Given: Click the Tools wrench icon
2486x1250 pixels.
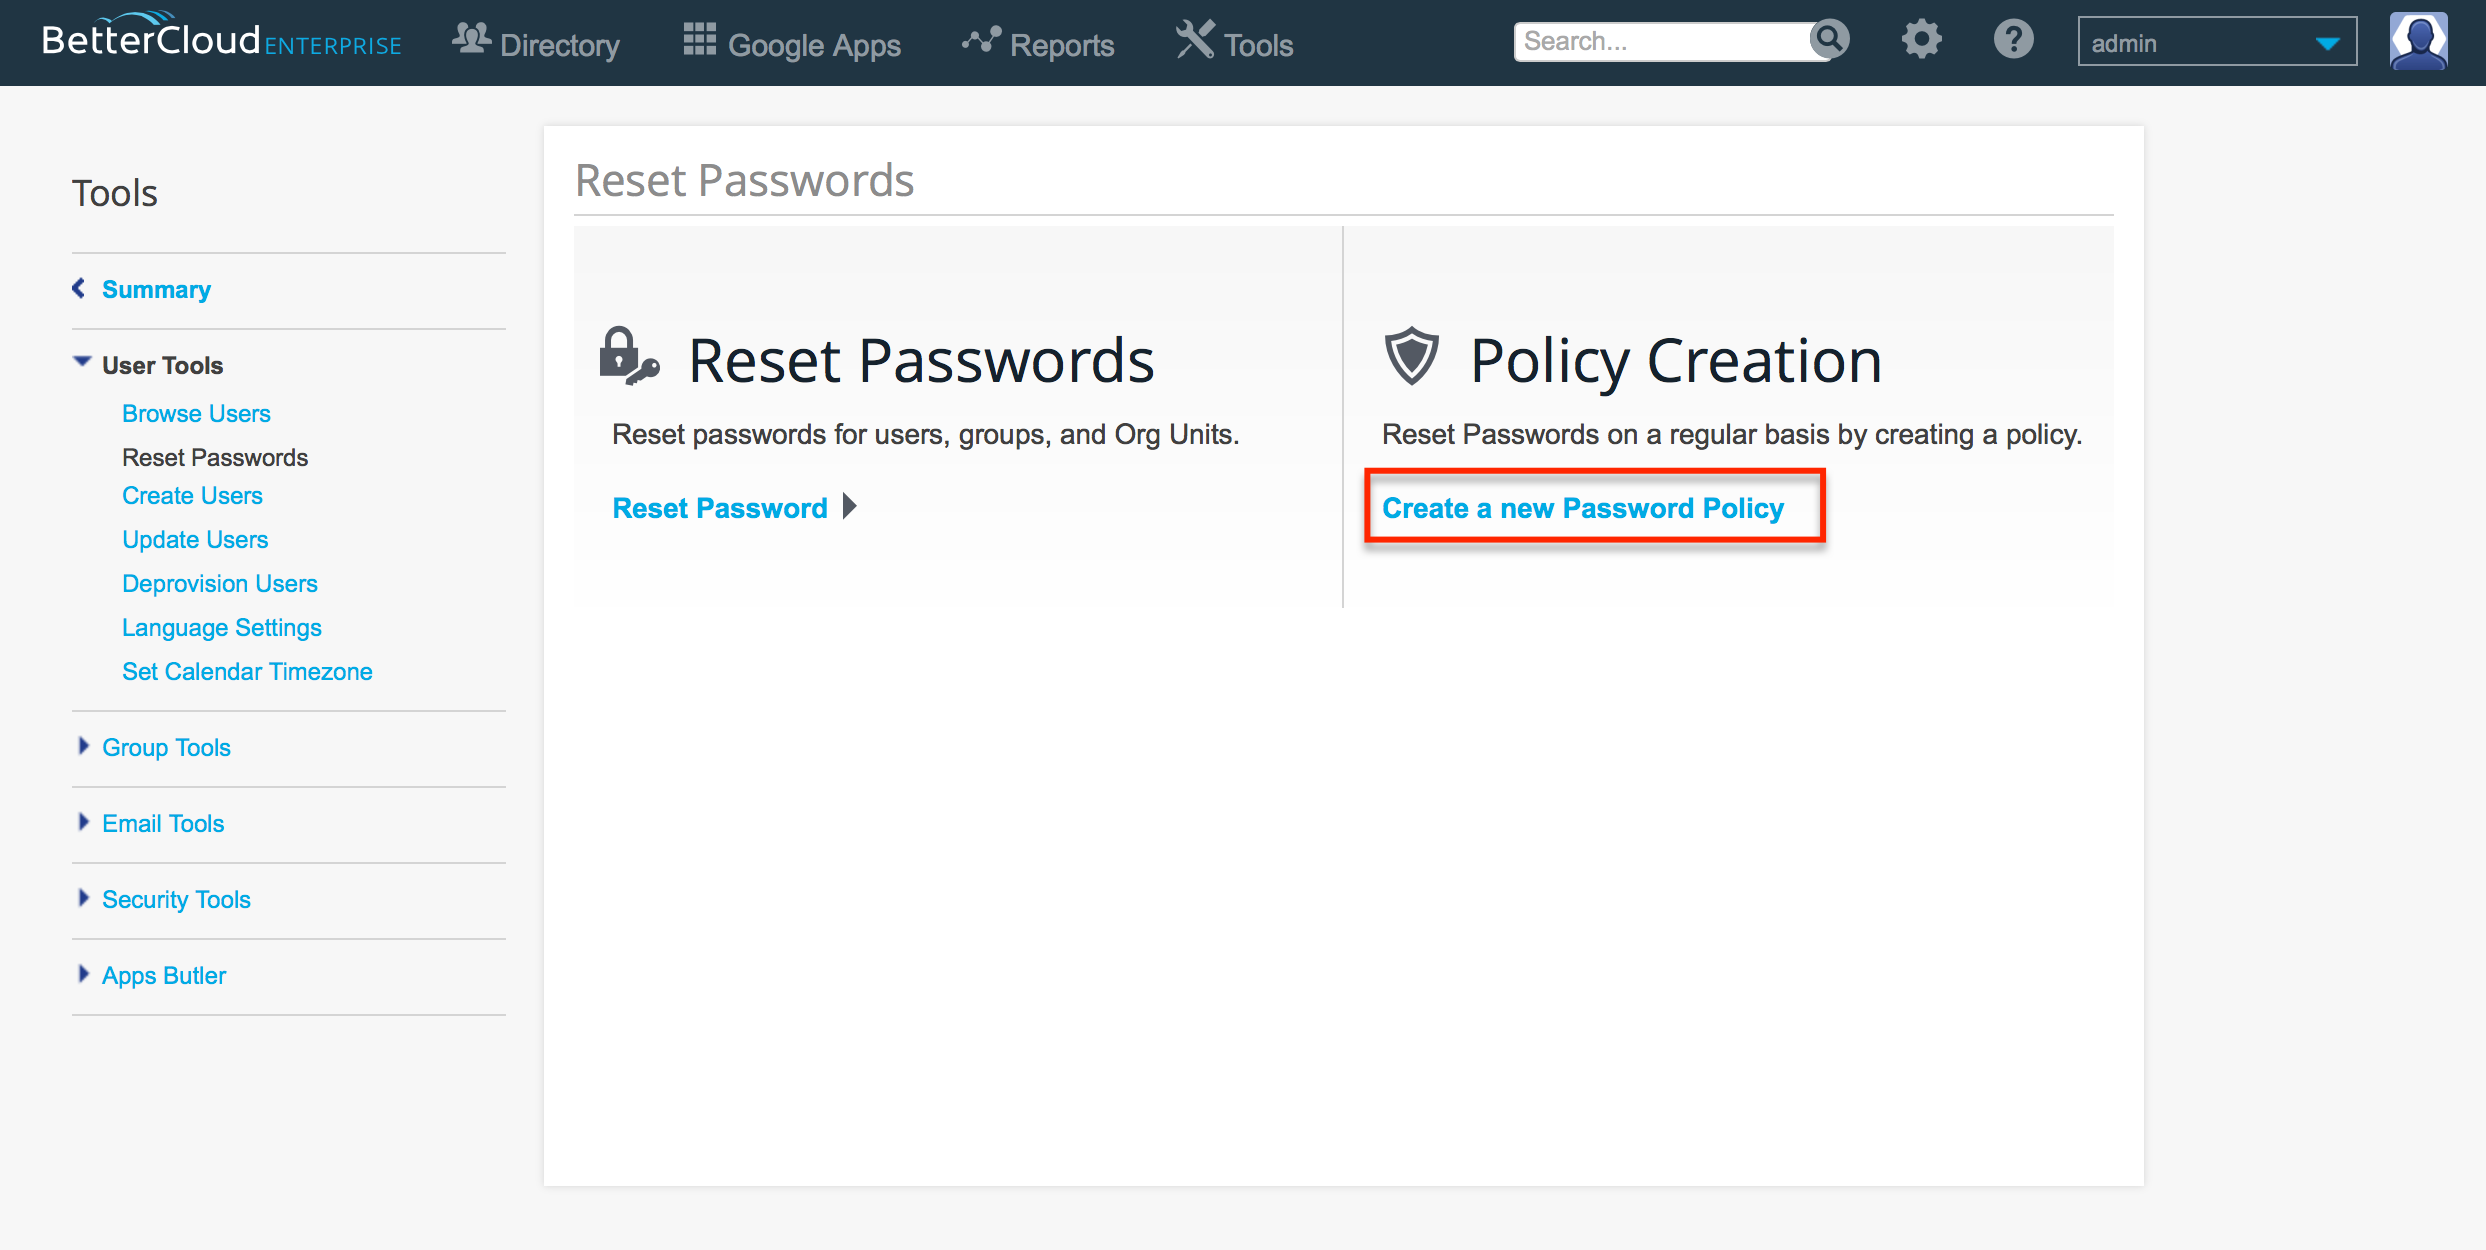Looking at the screenshot, I should tap(1195, 39).
